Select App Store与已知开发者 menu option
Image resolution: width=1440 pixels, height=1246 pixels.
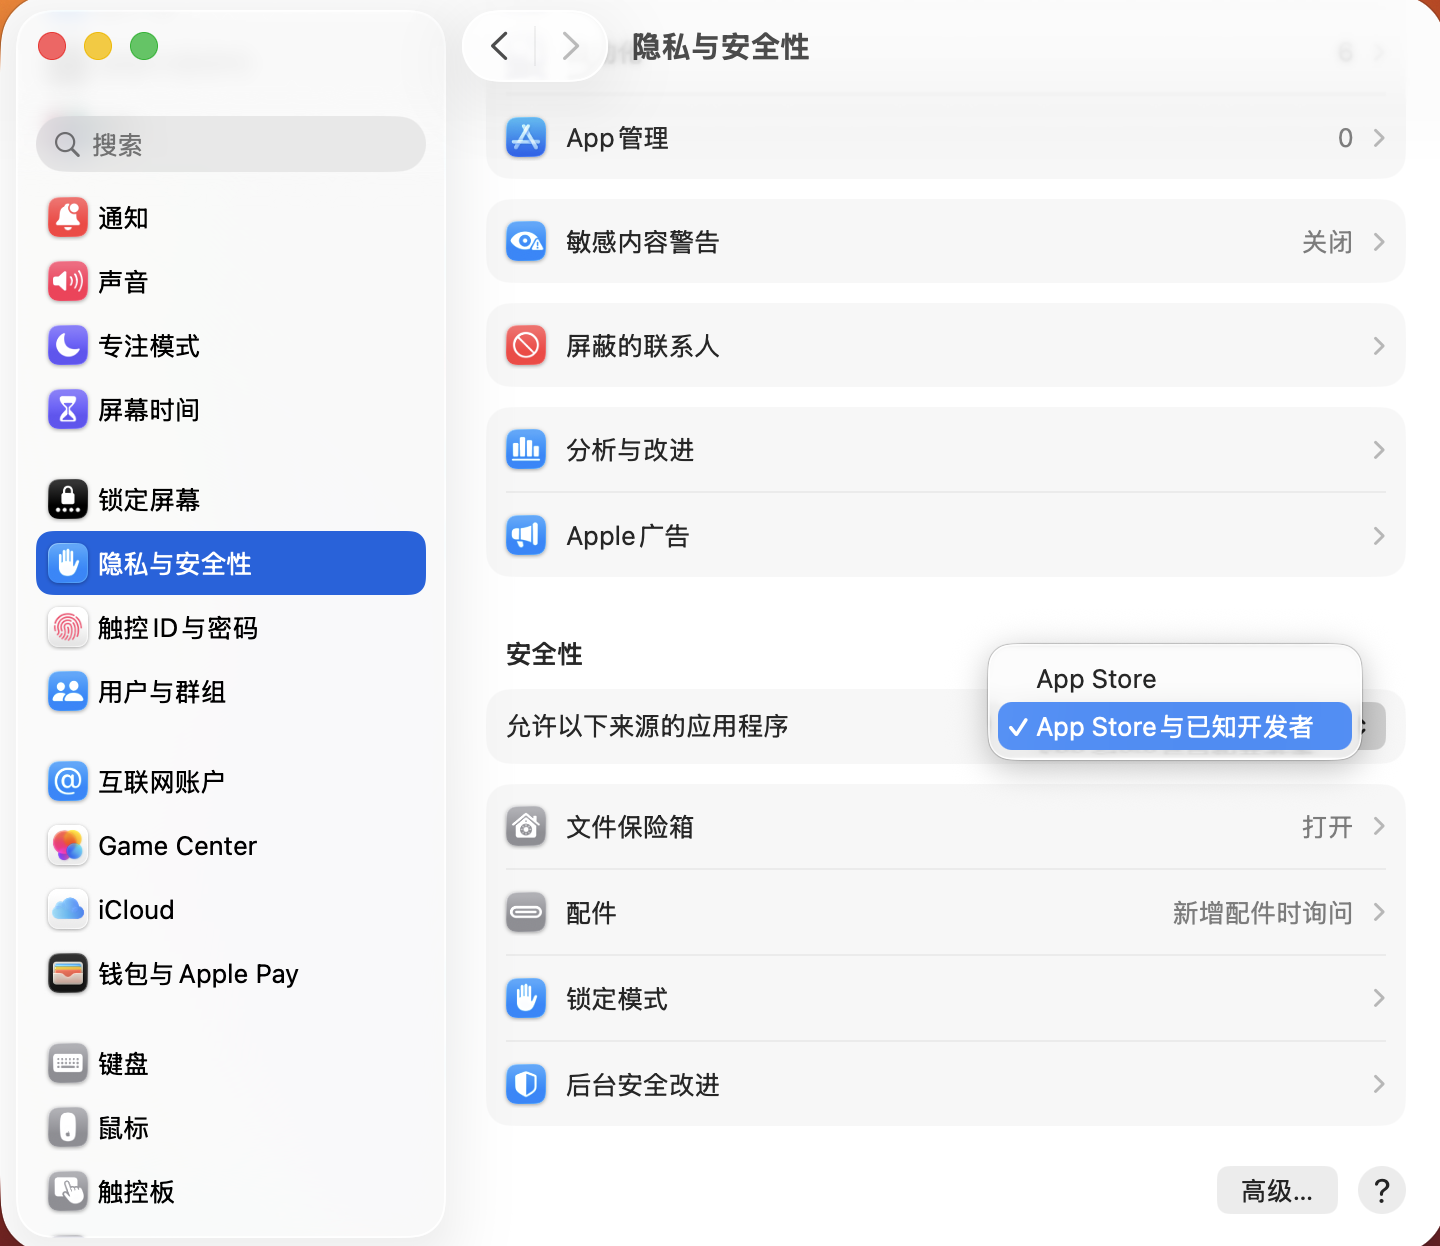tap(1175, 727)
